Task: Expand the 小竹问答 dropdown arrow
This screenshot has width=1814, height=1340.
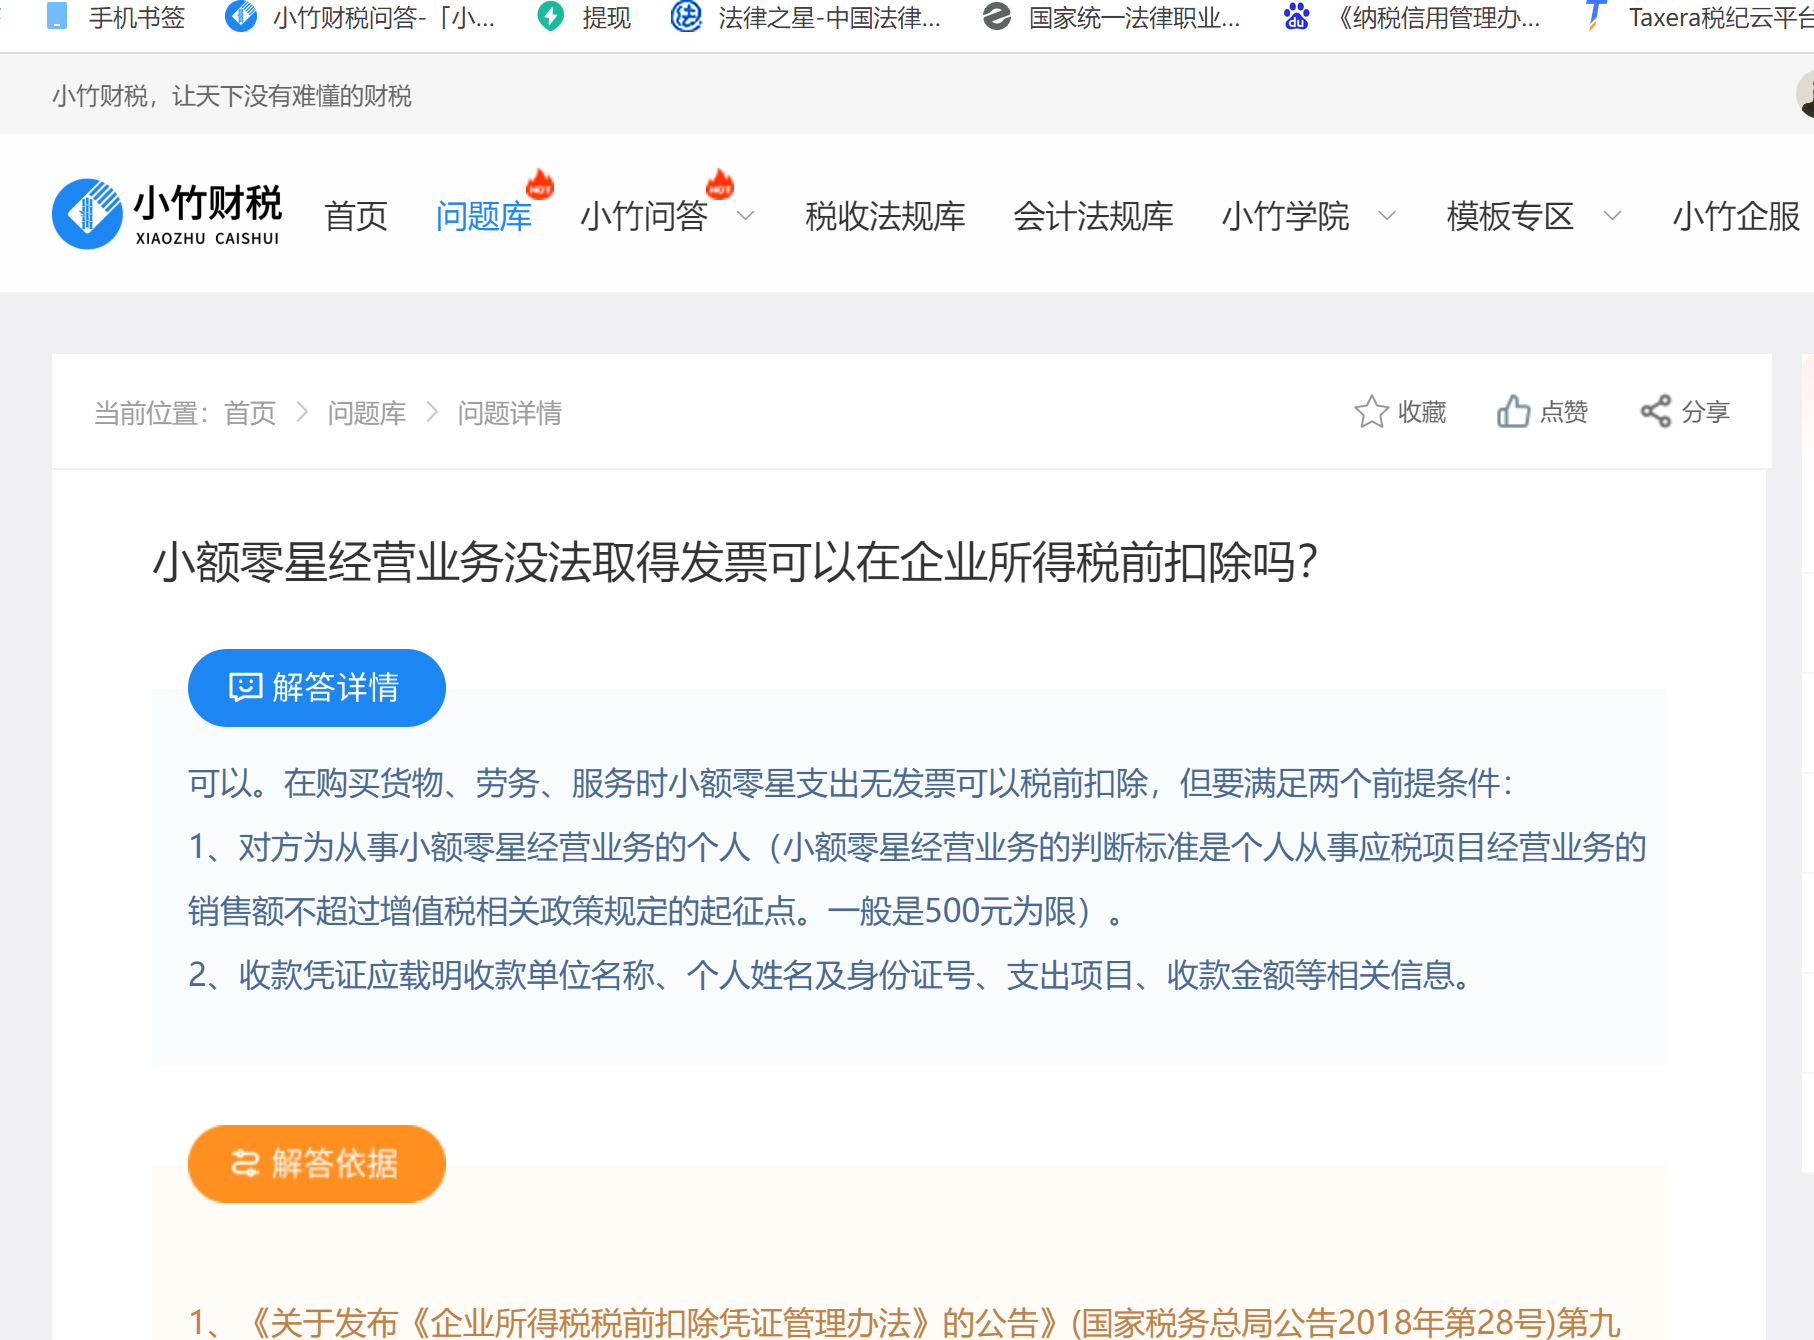Action: 746,216
